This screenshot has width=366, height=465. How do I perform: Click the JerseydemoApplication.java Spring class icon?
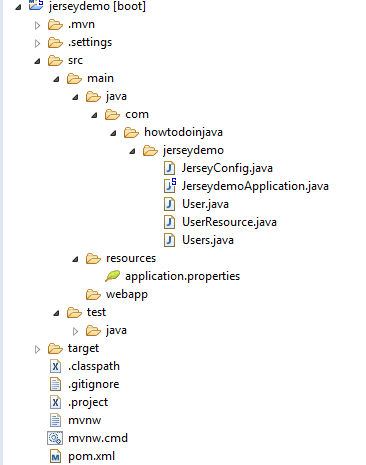(170, 186)
